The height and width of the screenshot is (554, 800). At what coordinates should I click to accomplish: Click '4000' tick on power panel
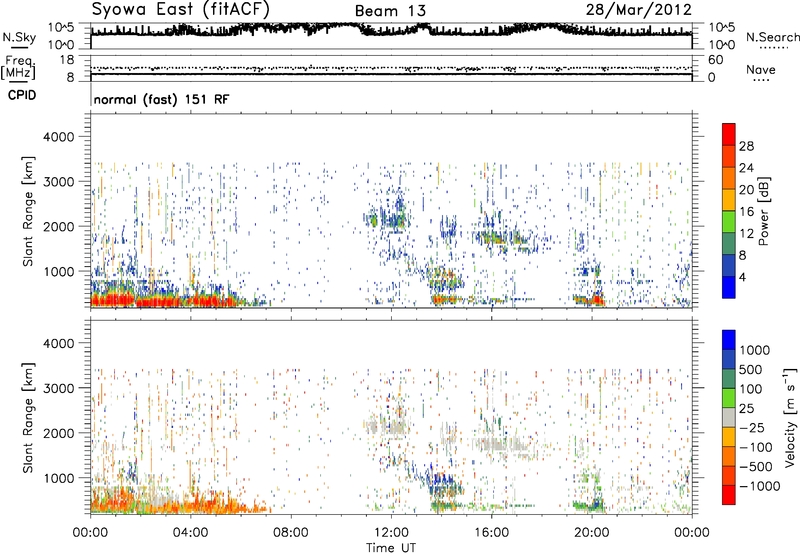coord(59,137)
